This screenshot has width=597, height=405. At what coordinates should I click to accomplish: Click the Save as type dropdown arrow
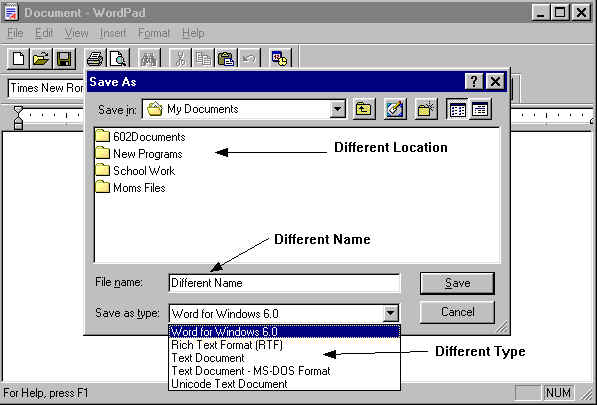391,314
